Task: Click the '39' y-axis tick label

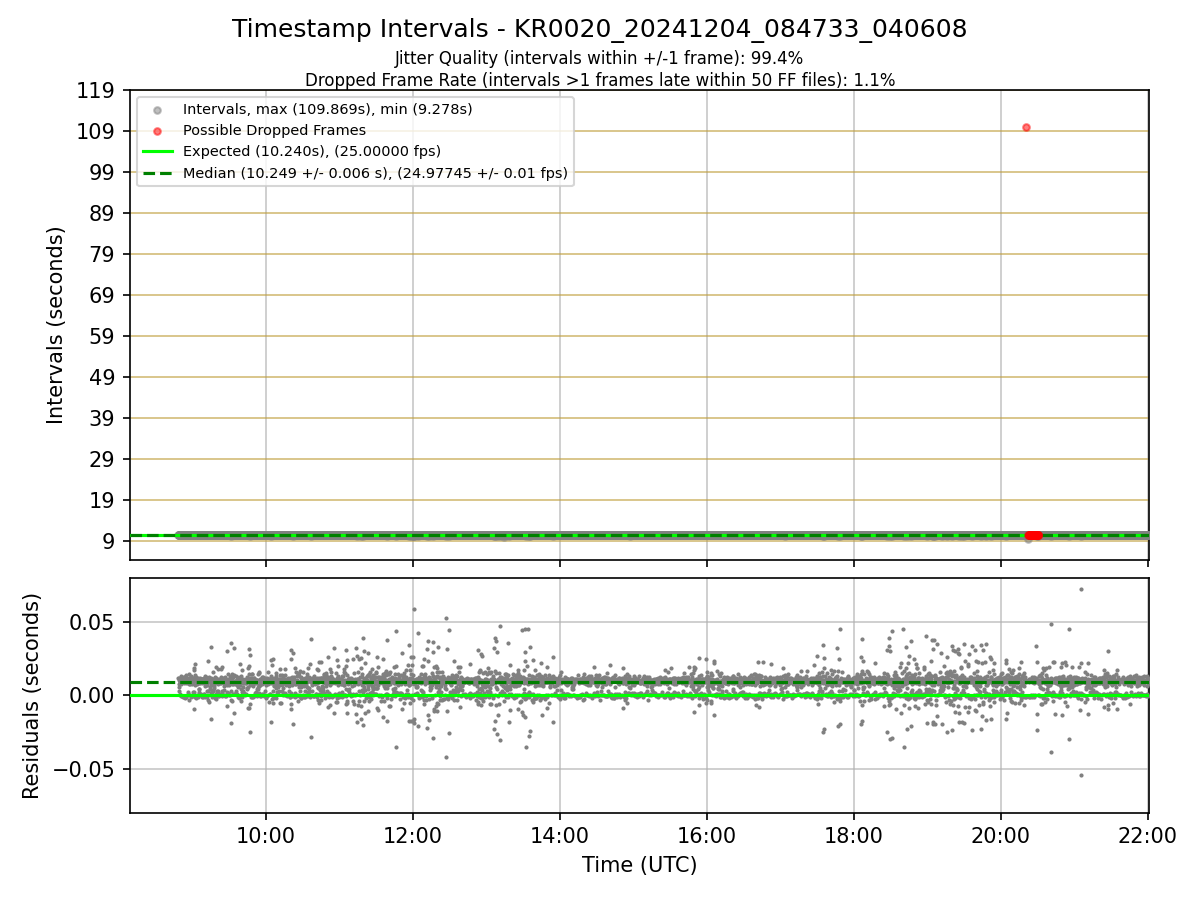Action: coord(104,419)
